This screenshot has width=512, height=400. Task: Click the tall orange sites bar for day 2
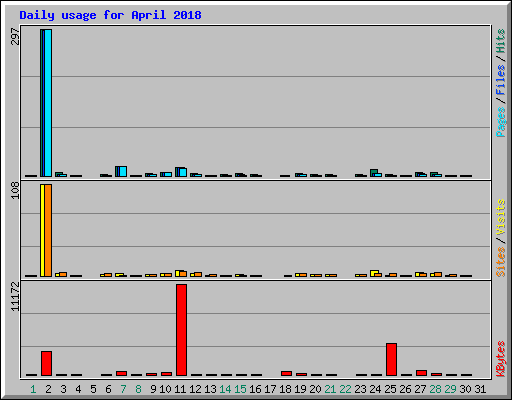click(48, 230)
